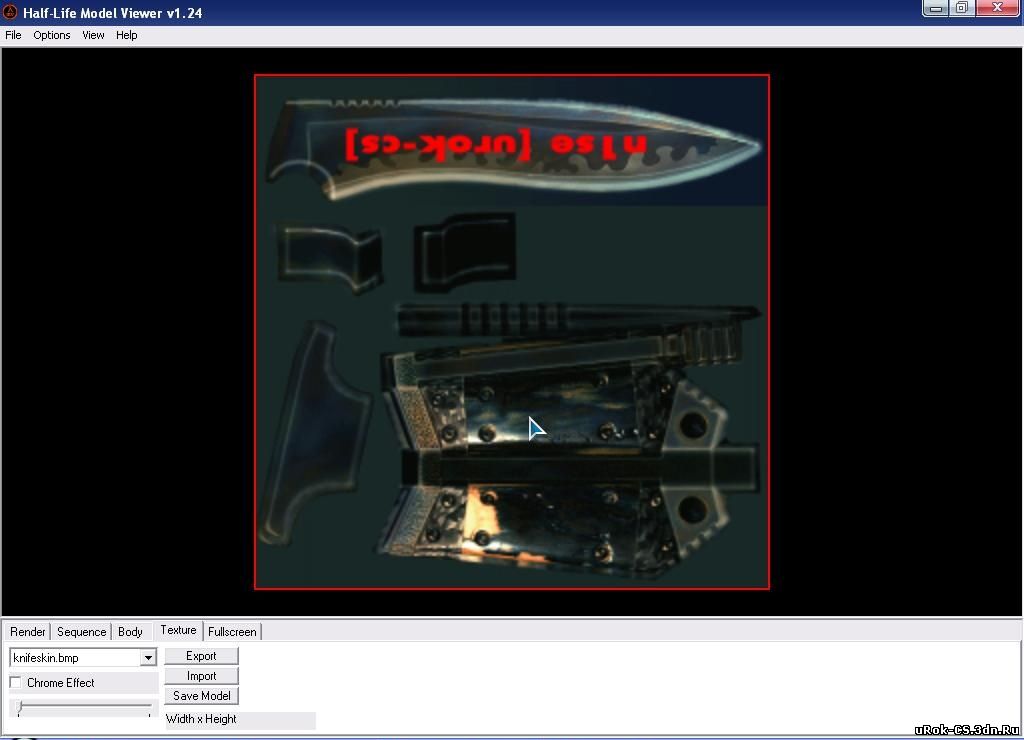Image resolution: width=1024 pixels, height=740 pixels.
Task: Select the Texture tab
Action: (178, 630)
